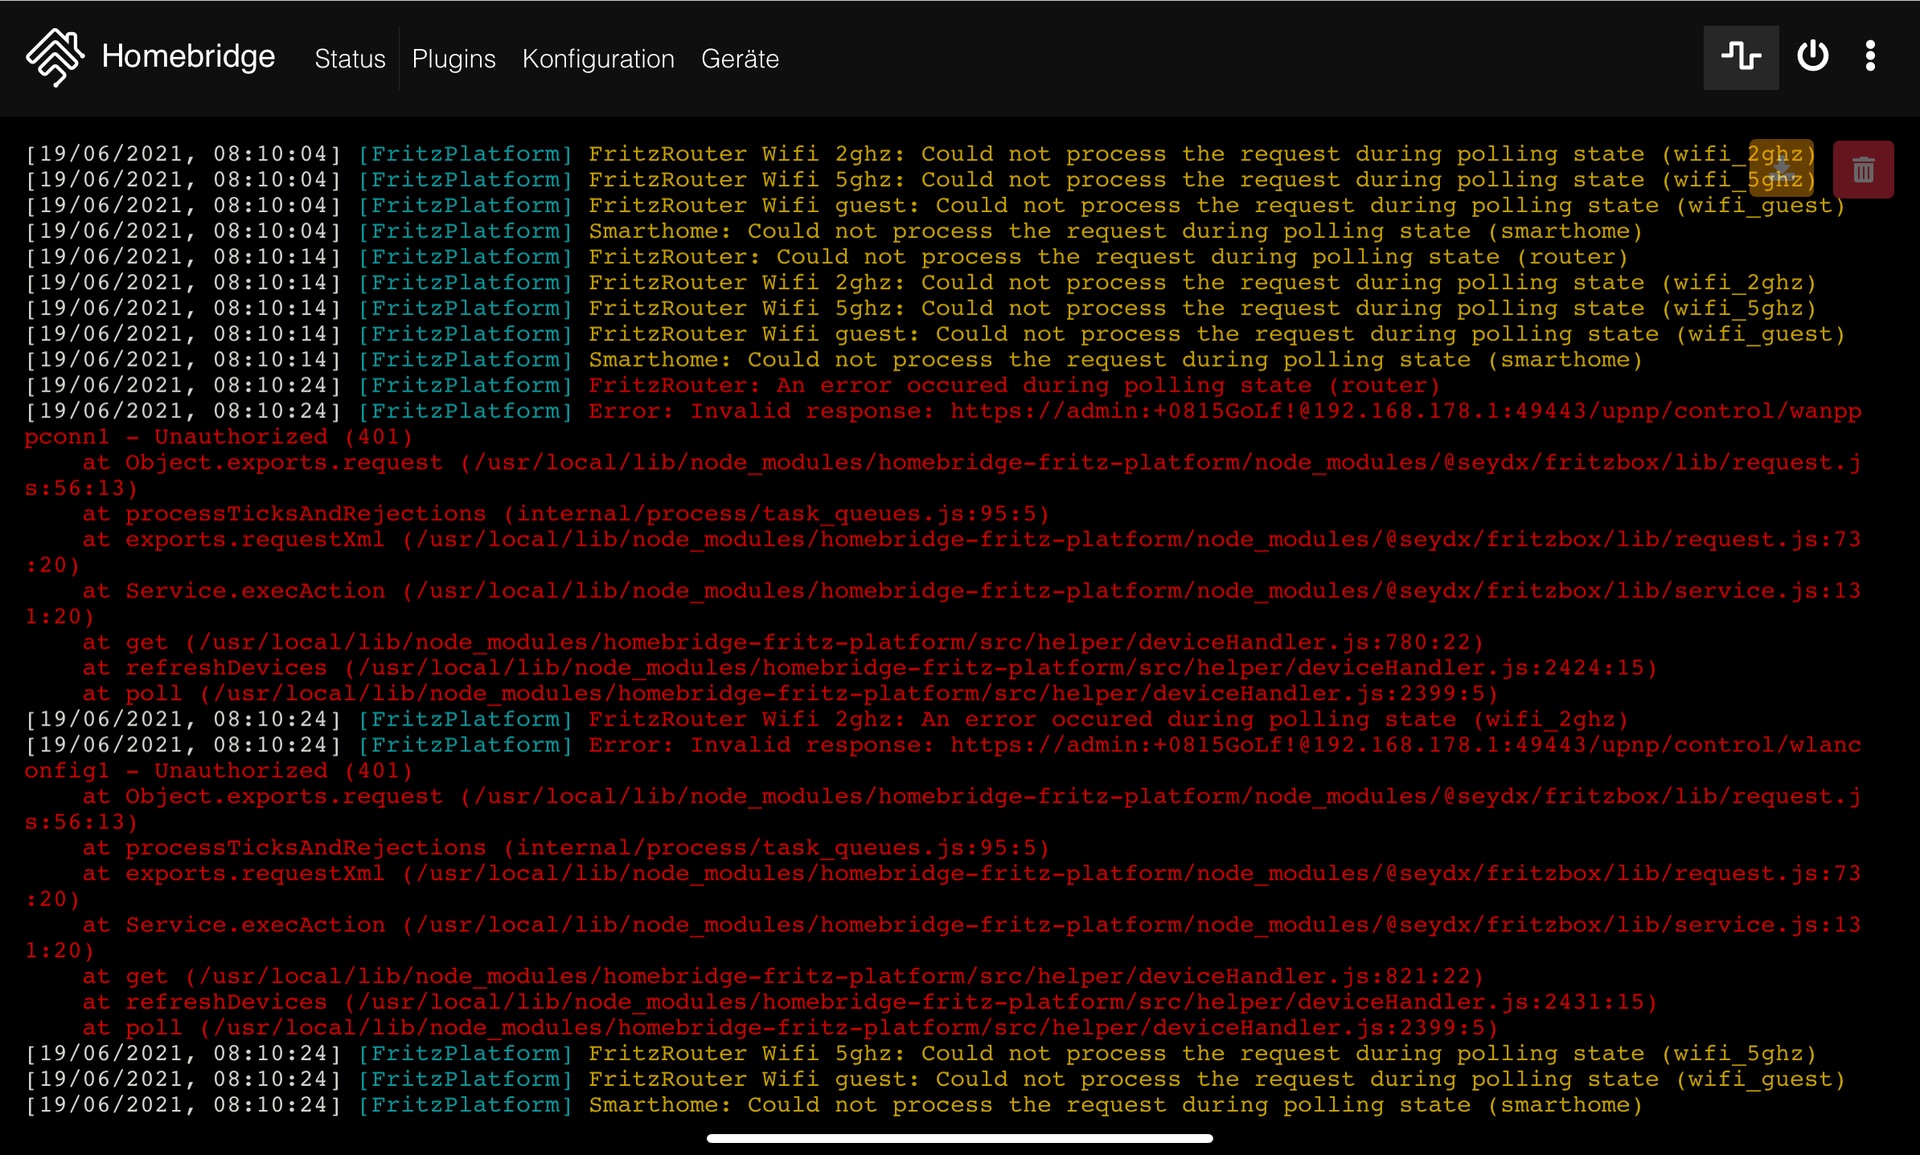Go to the Status page

[x=349, y=59]
